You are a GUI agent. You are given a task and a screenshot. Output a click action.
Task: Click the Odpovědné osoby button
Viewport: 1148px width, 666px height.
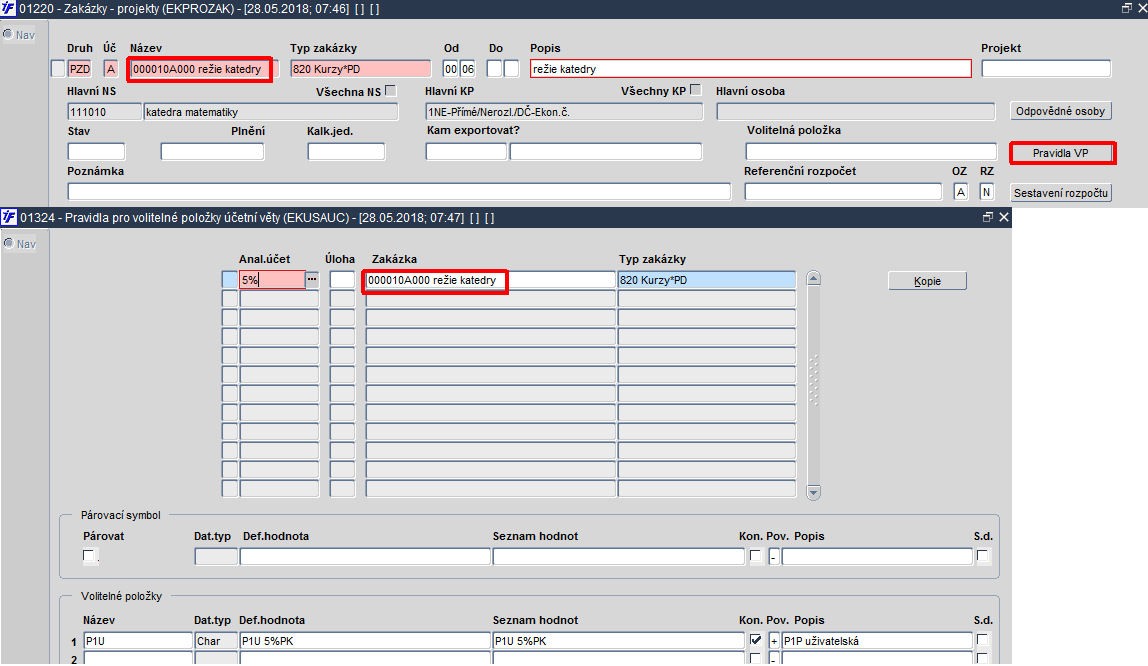pos(1060,111)
